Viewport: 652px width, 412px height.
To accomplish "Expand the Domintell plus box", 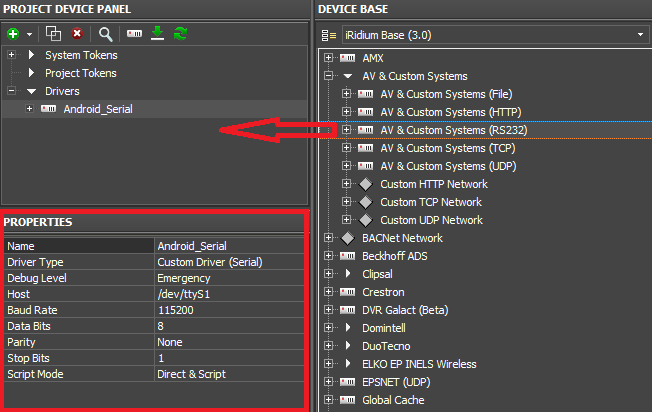I will point(328,328).
